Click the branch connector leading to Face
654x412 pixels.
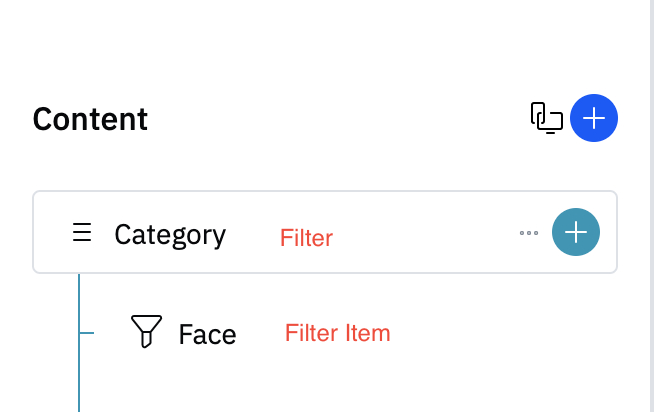(x=87, y=333)
